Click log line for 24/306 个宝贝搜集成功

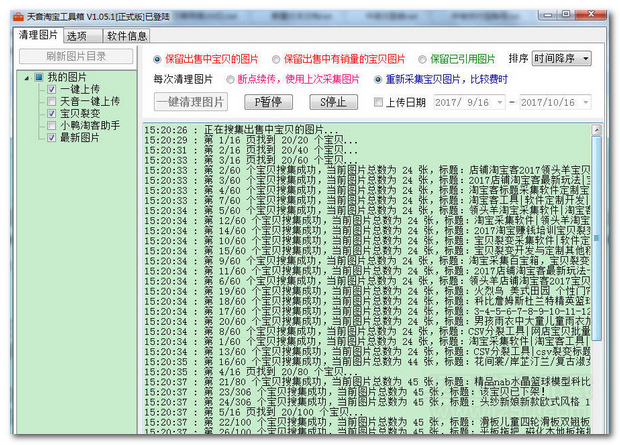click(367, 402)
